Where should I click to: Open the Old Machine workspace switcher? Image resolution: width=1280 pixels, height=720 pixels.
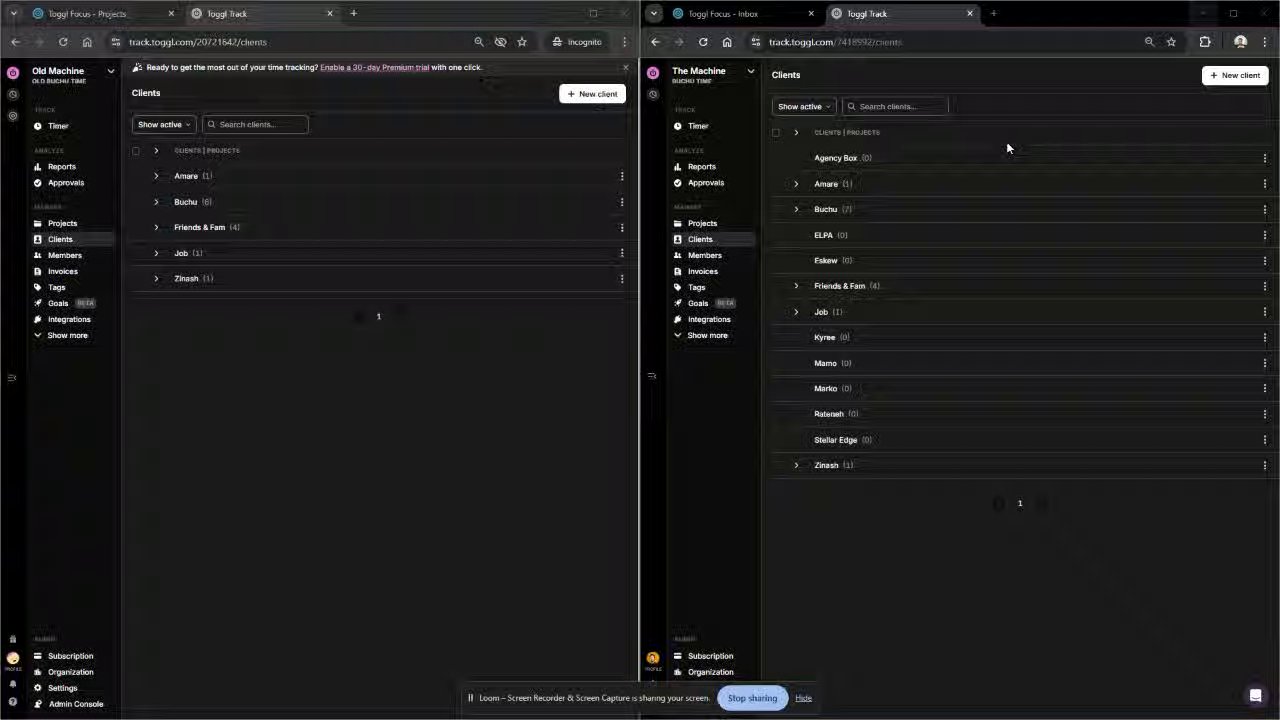pos(72,74)
